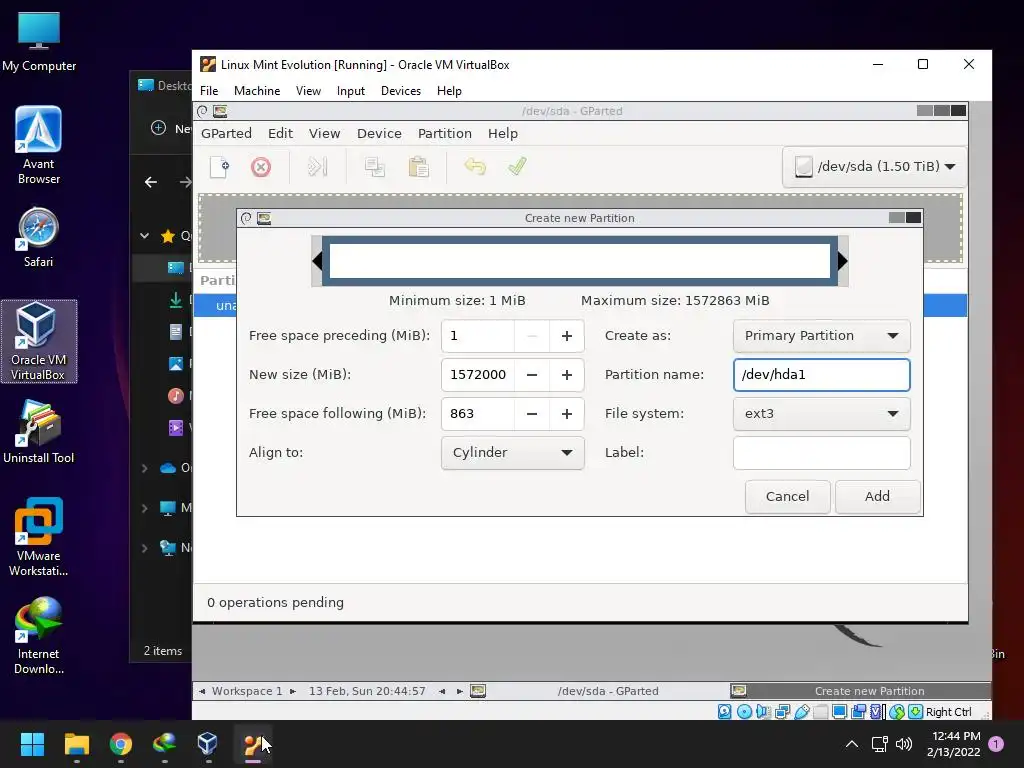This screenshot has width=1024, height=768.
Task: Click the /dev/sda - GParted panel task button
Action: (x=600, y=691)
